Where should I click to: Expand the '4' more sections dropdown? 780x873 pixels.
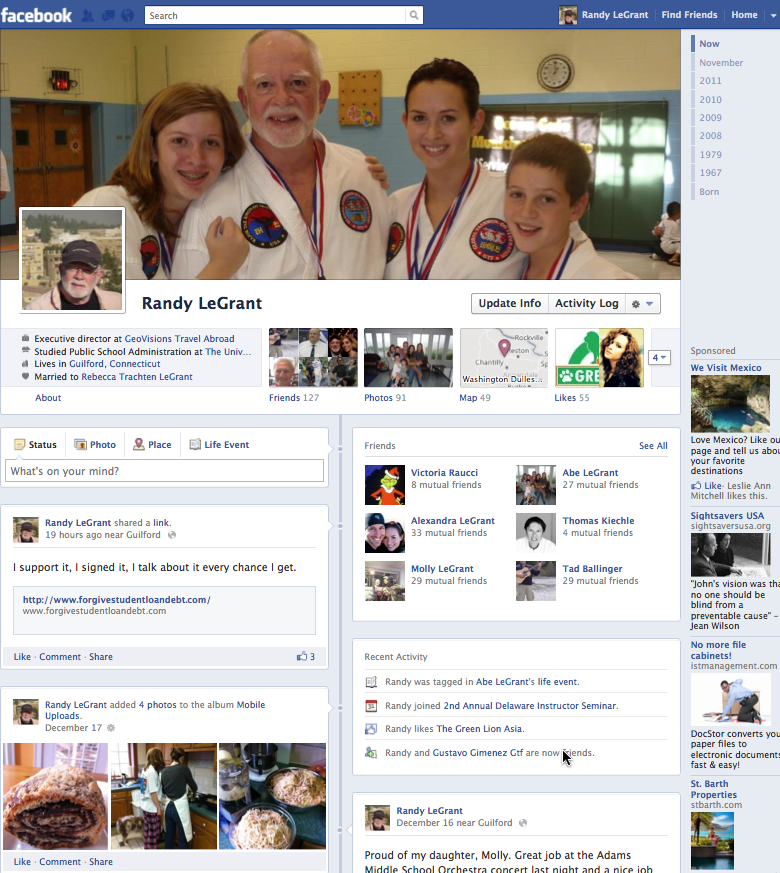click(x=659, y=357)
